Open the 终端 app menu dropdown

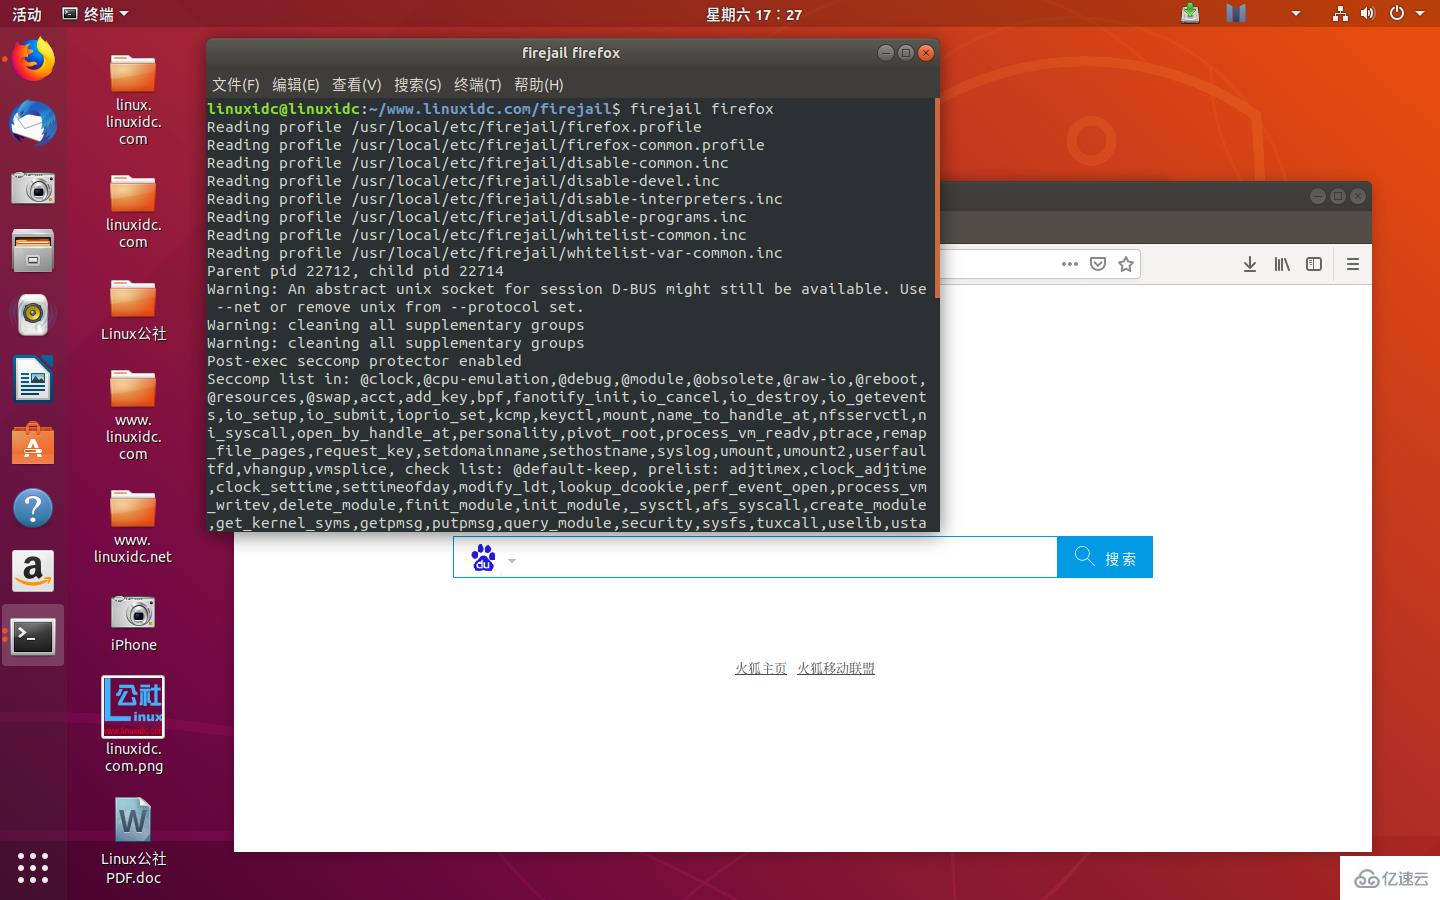95,14
